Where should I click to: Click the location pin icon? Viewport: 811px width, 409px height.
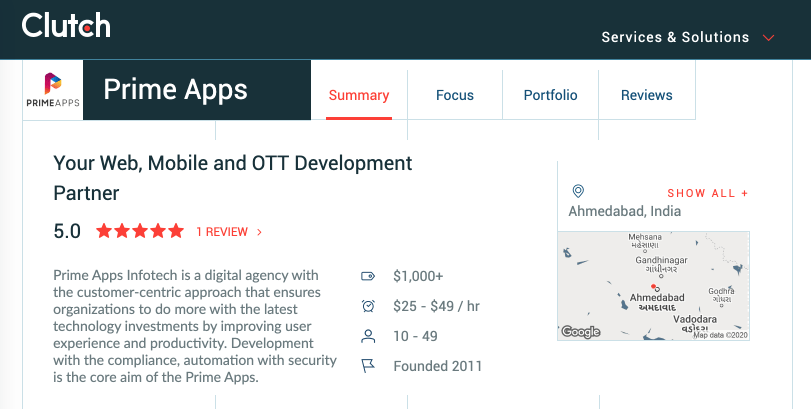(577, 192)
